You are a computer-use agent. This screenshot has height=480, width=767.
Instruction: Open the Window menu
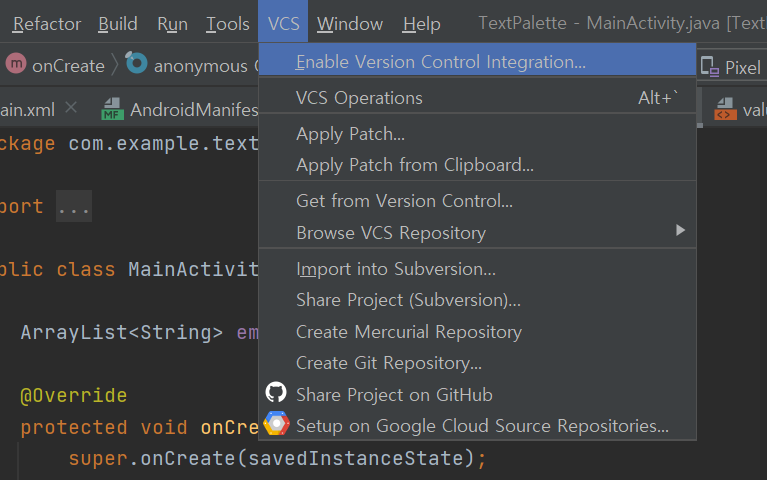(350, 23)
